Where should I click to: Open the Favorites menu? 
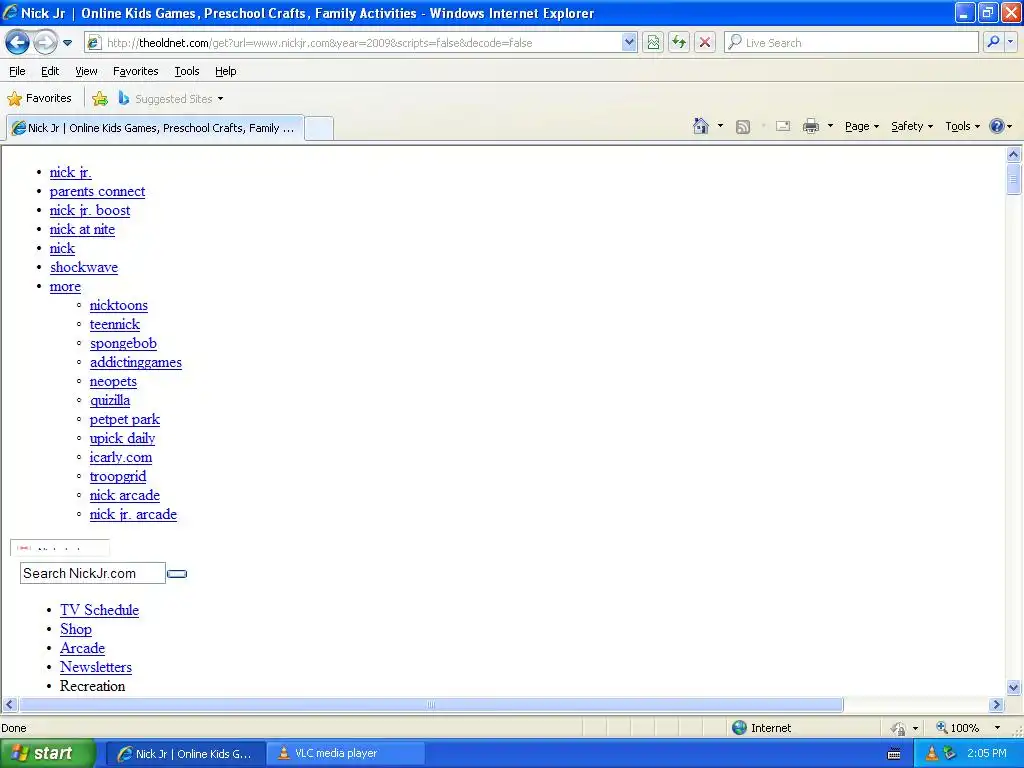tap(135, 71)
